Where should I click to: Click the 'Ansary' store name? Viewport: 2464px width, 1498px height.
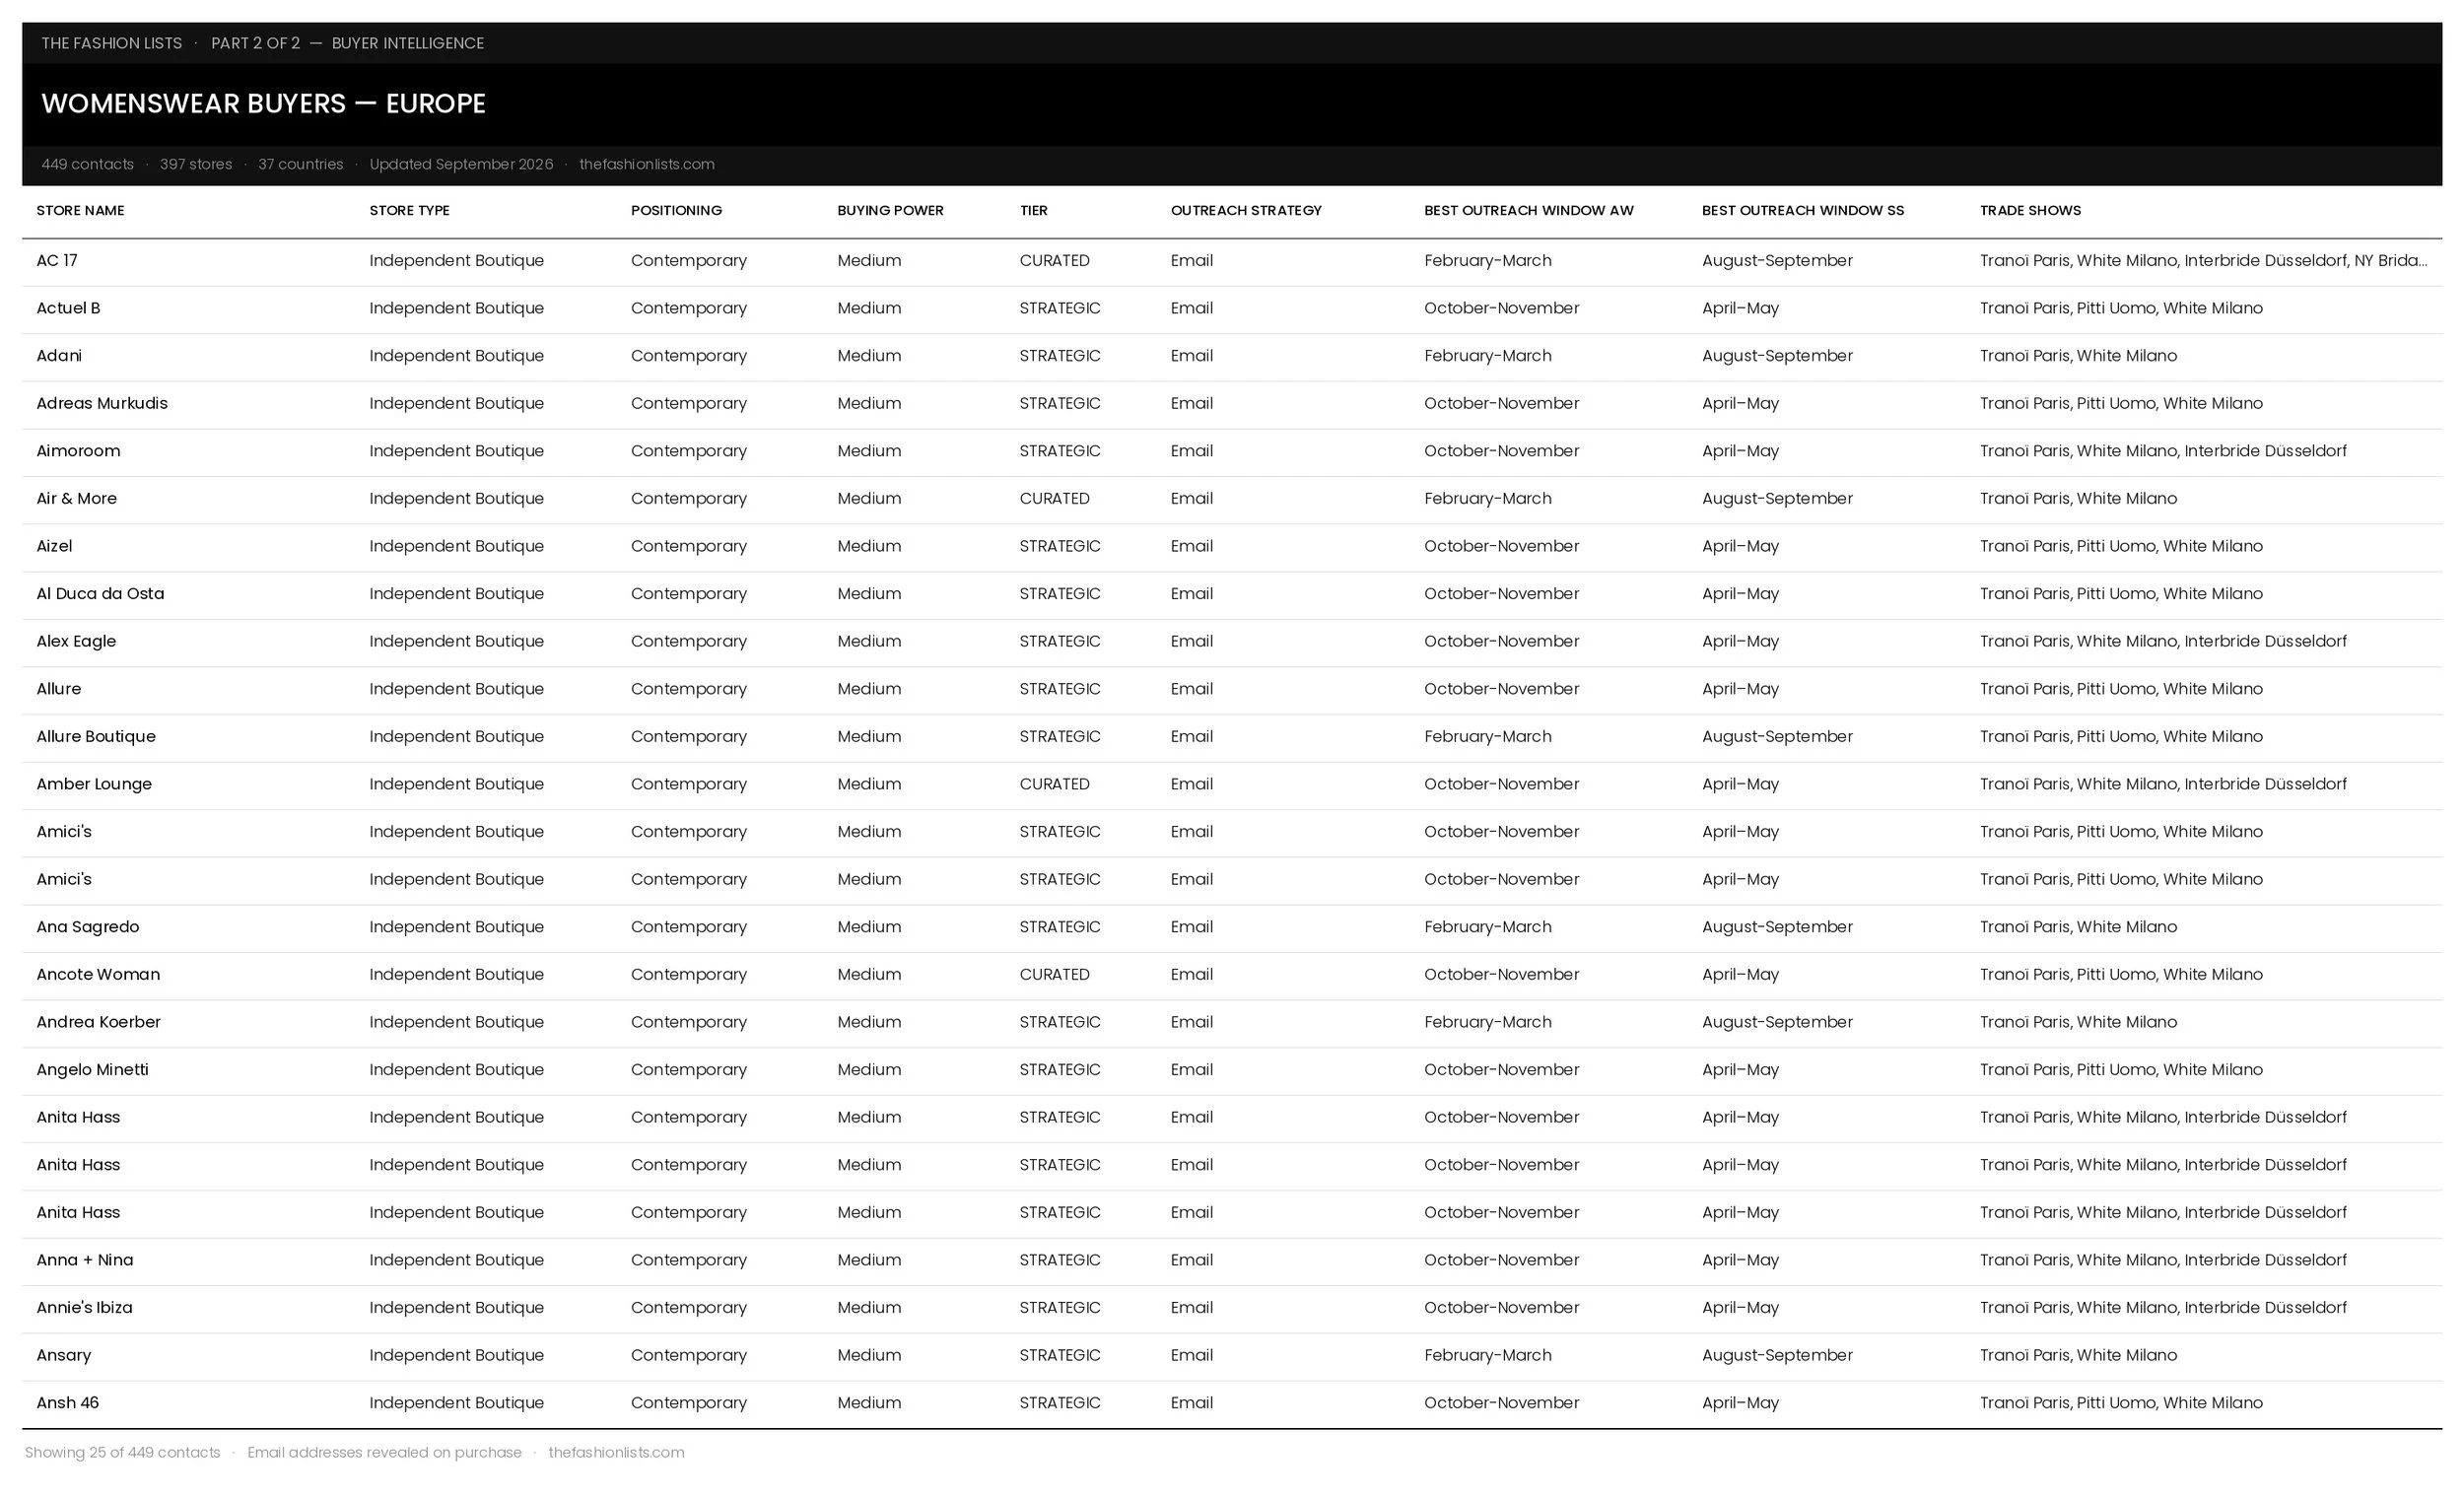point(63,1355)
